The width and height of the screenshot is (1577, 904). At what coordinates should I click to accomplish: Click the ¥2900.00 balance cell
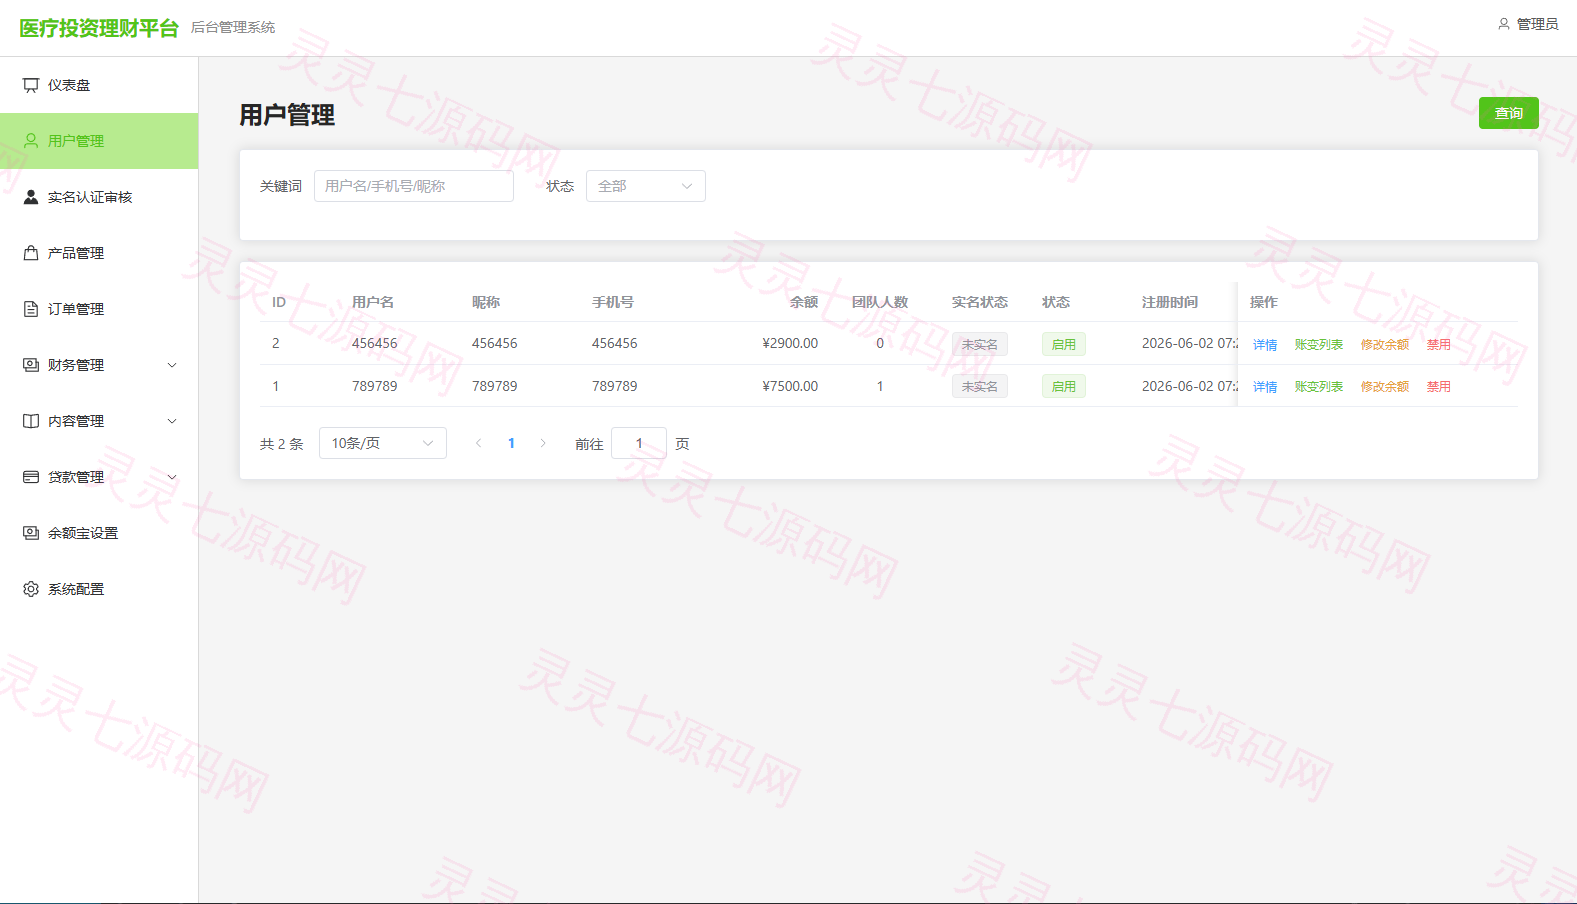point(790,343)
